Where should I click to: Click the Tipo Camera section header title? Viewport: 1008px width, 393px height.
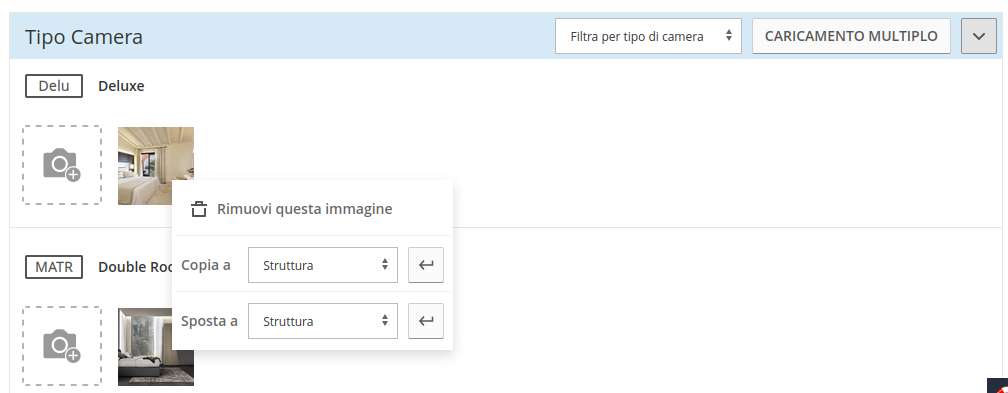click(84, 37)
